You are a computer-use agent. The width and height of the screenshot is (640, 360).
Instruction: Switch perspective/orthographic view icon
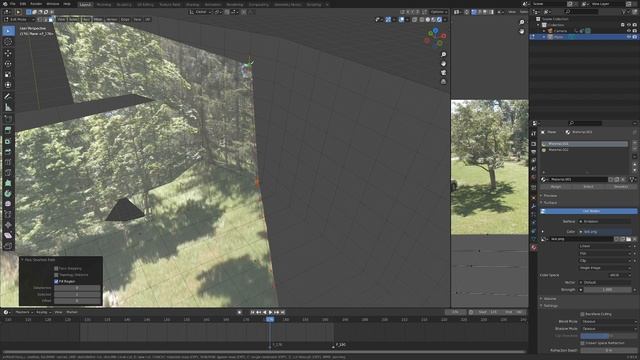coord(443,82)
